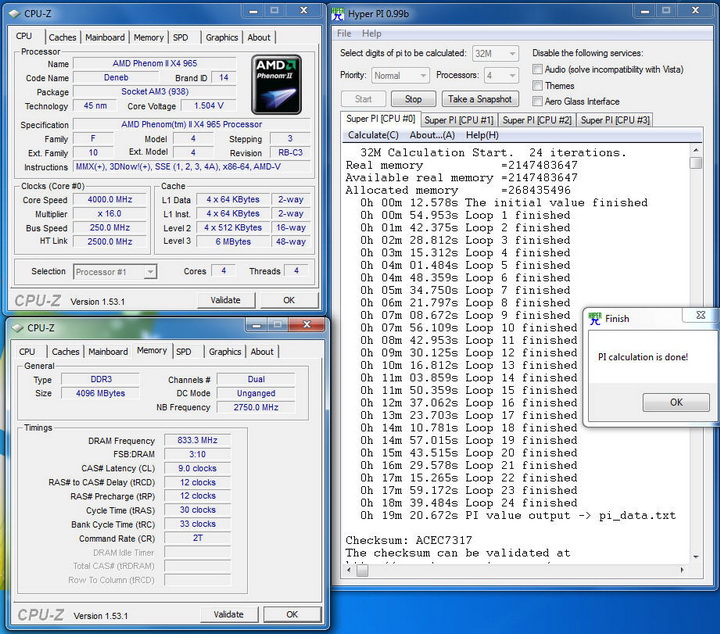Select Memory tab in top CPU-Z window

(148, 38)
